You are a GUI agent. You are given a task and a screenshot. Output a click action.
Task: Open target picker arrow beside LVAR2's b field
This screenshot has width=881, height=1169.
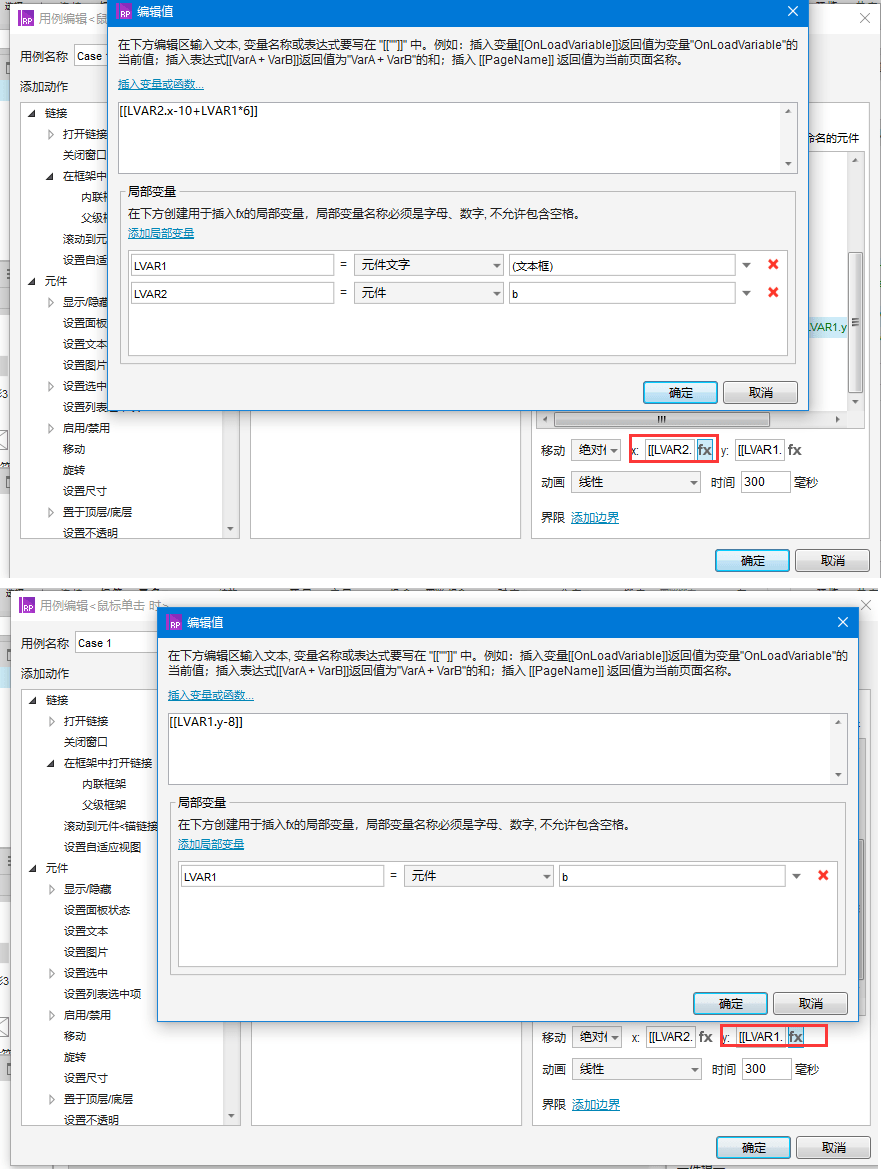tap(746, 293)
